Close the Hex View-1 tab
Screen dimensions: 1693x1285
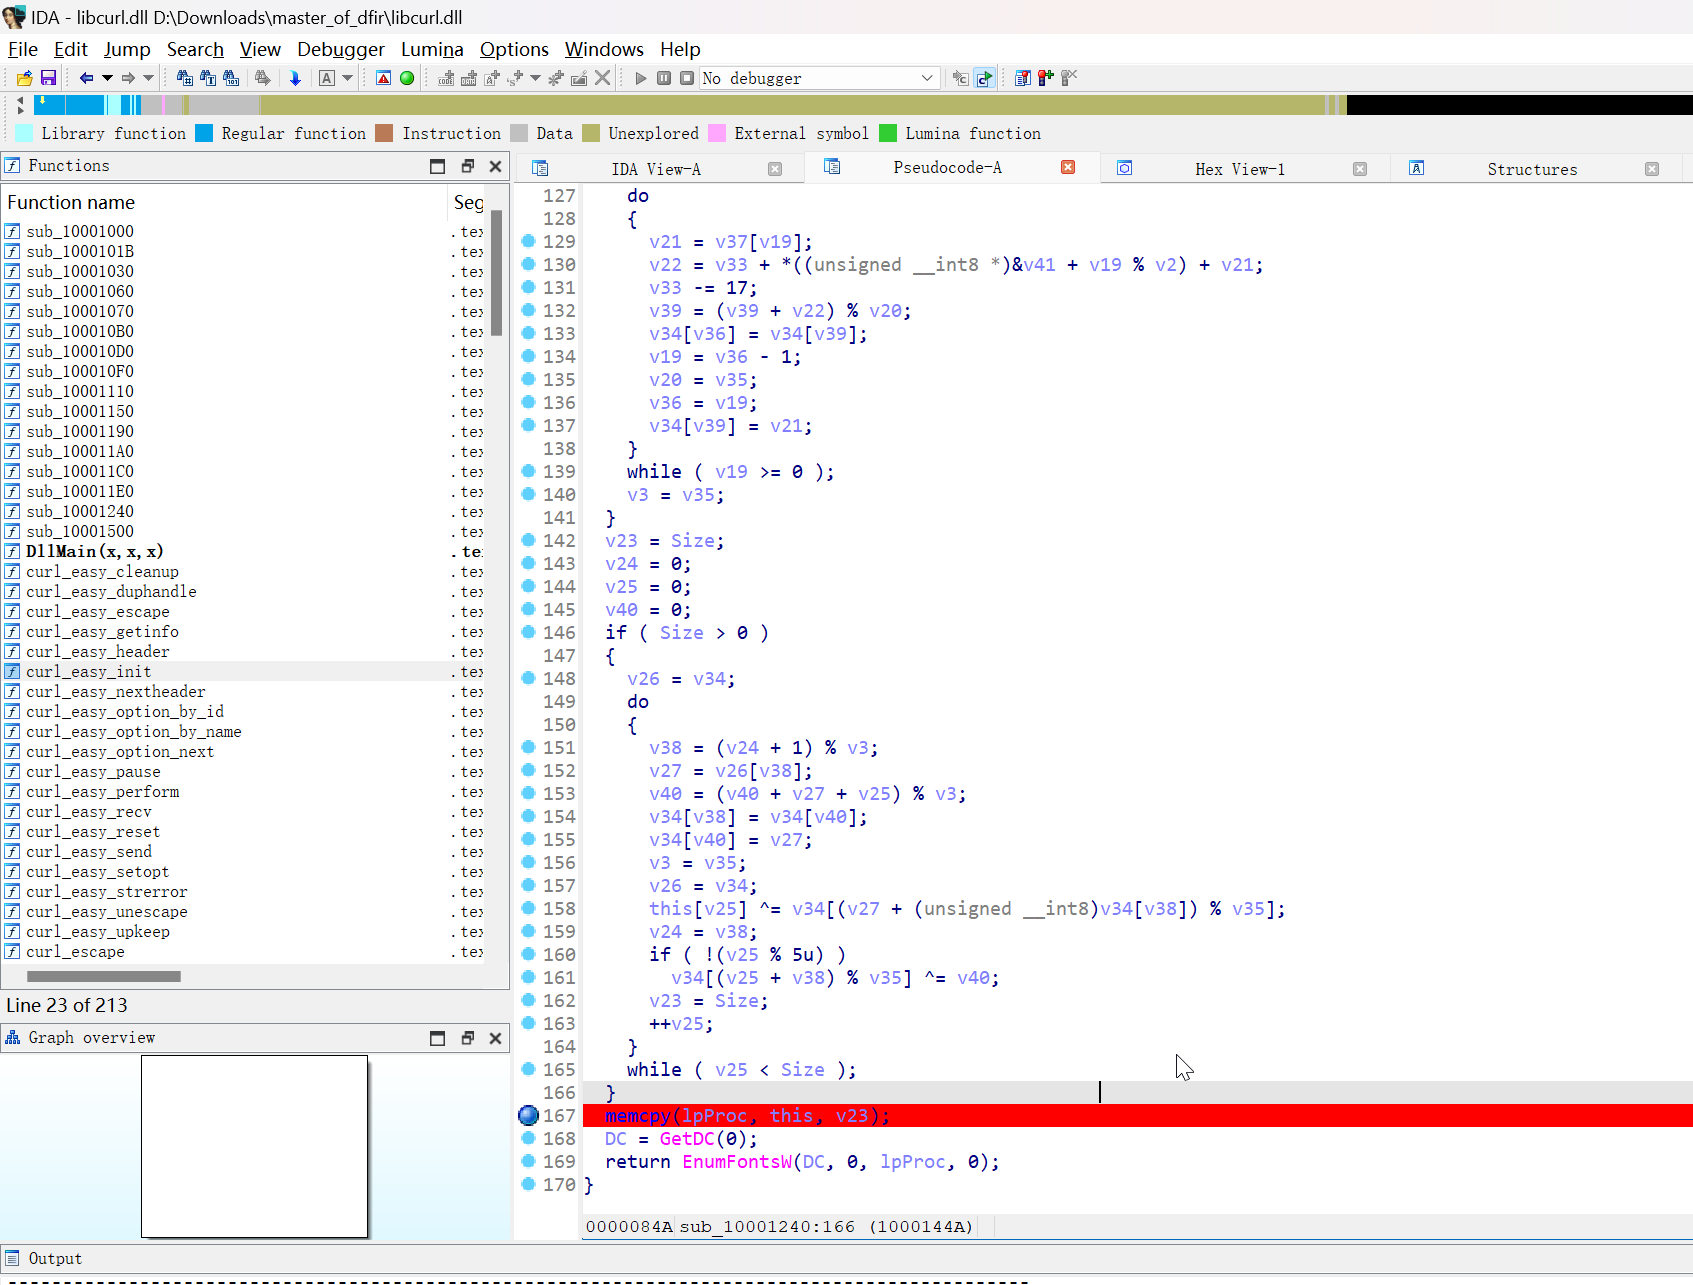[x=1360, y=169]
